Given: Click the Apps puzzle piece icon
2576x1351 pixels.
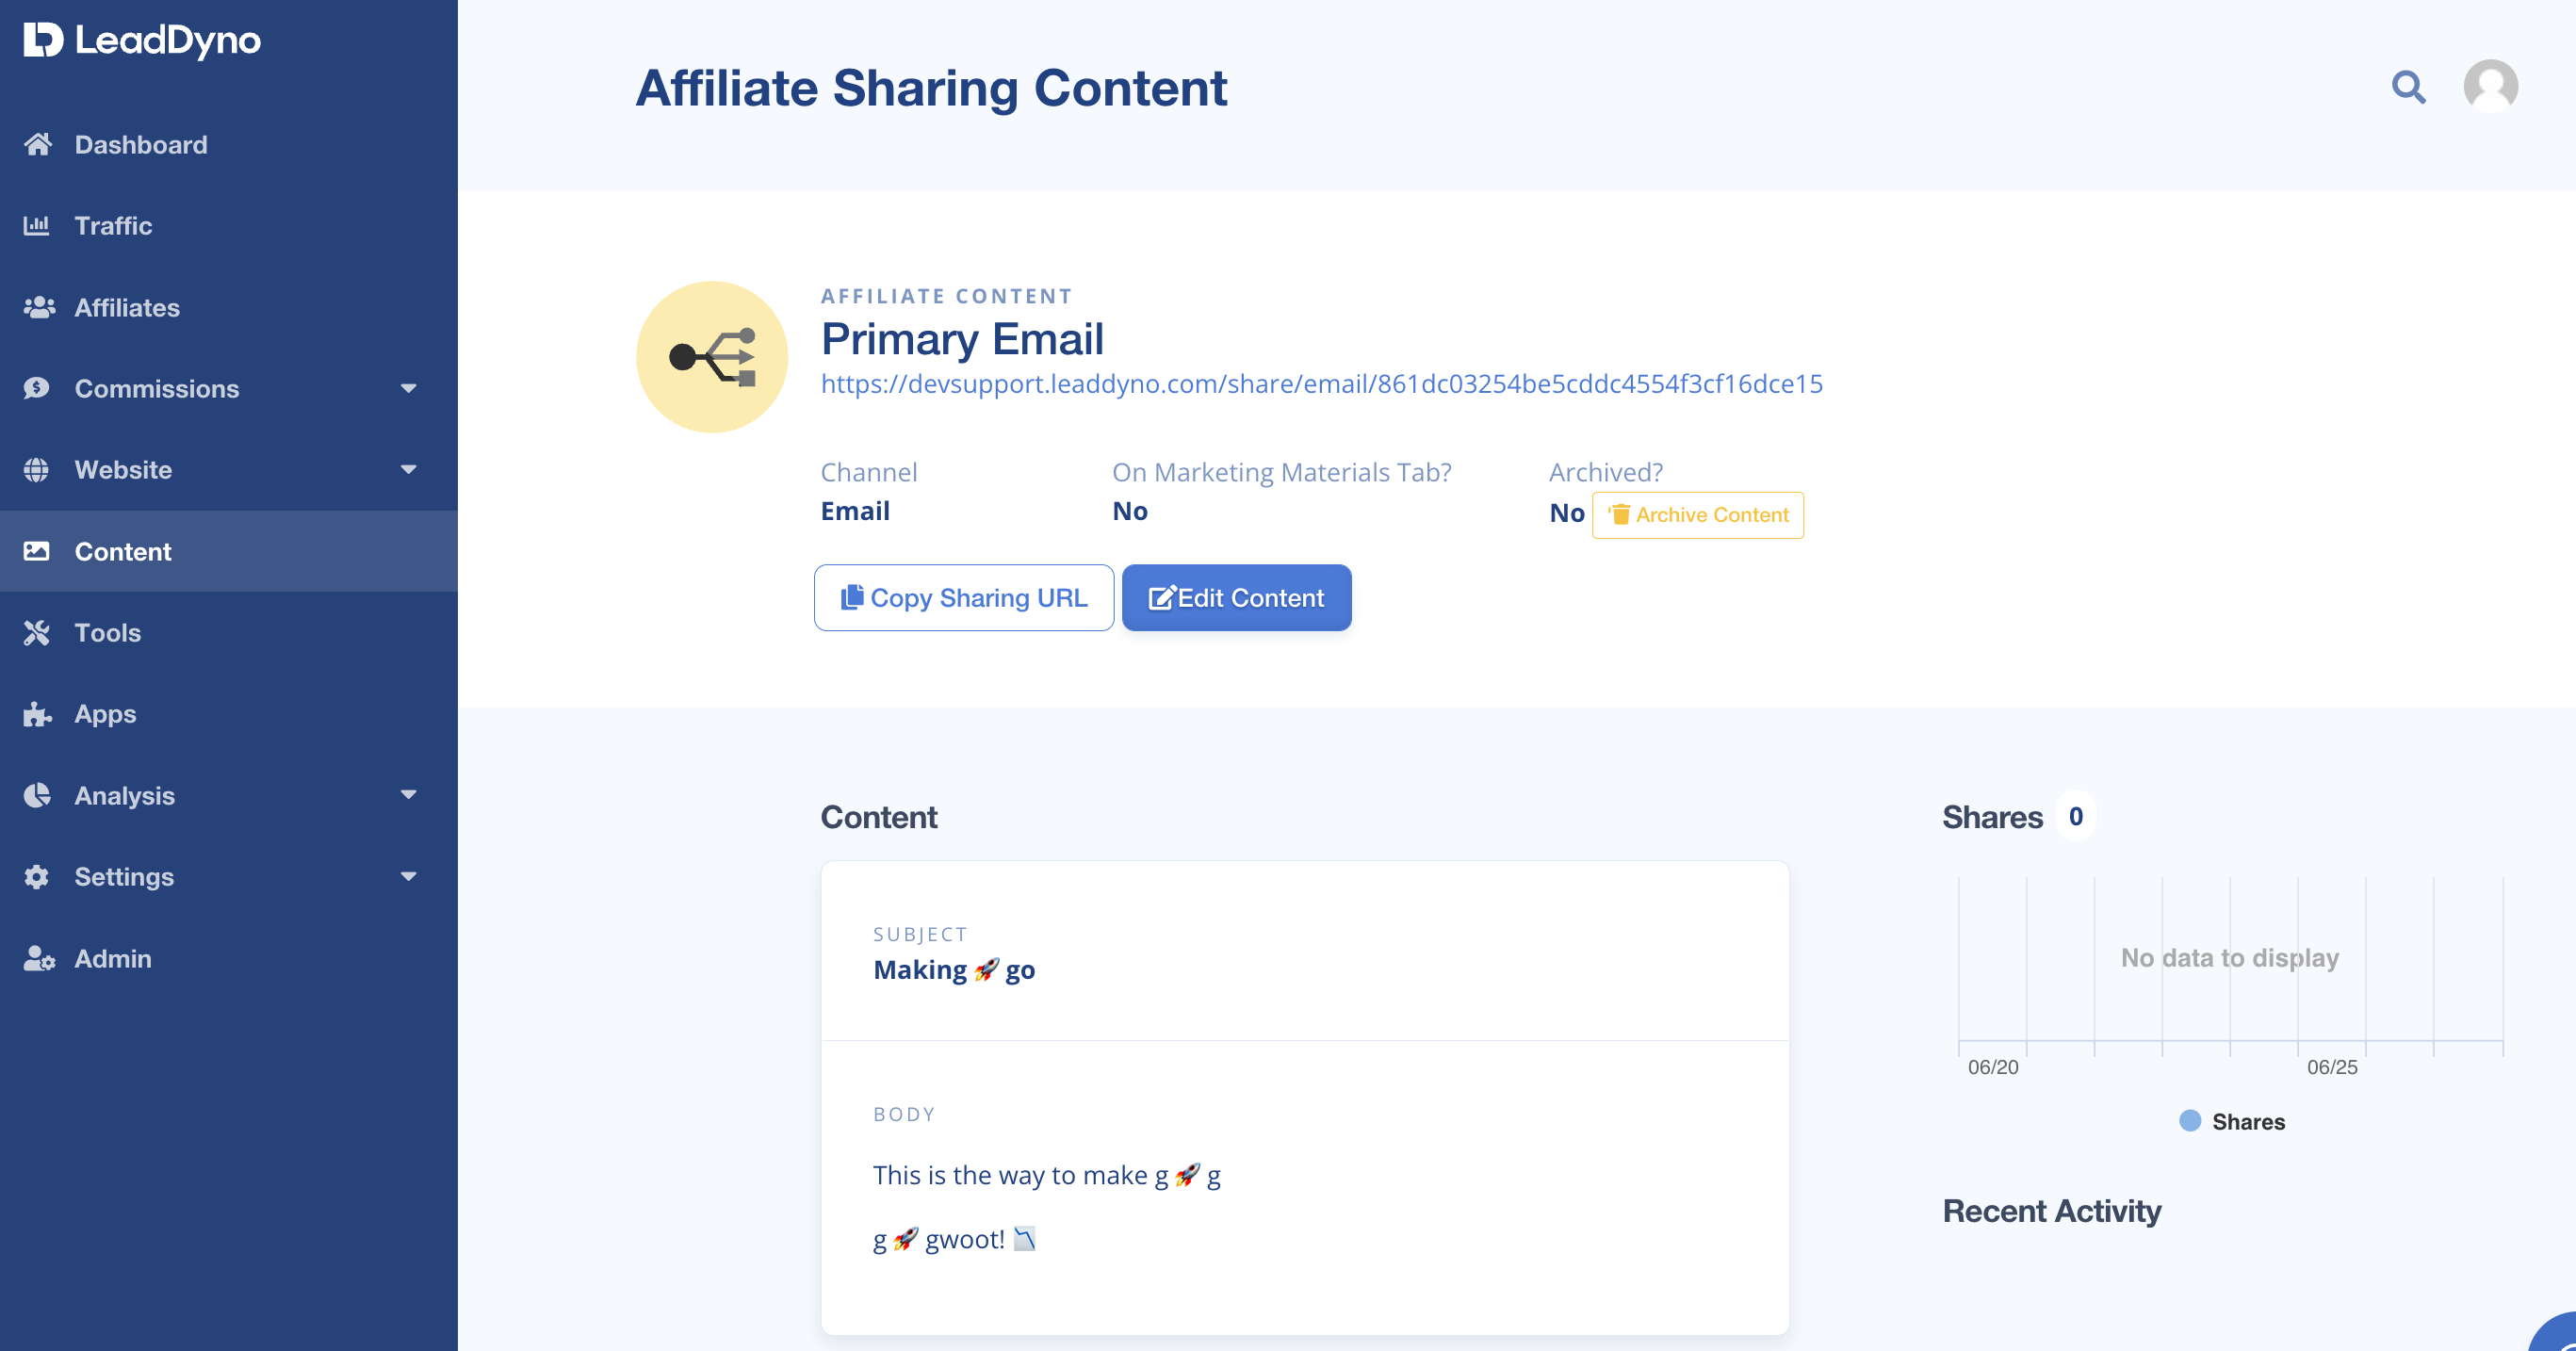Looking at the screenshot, I should [x=37, y=714].
